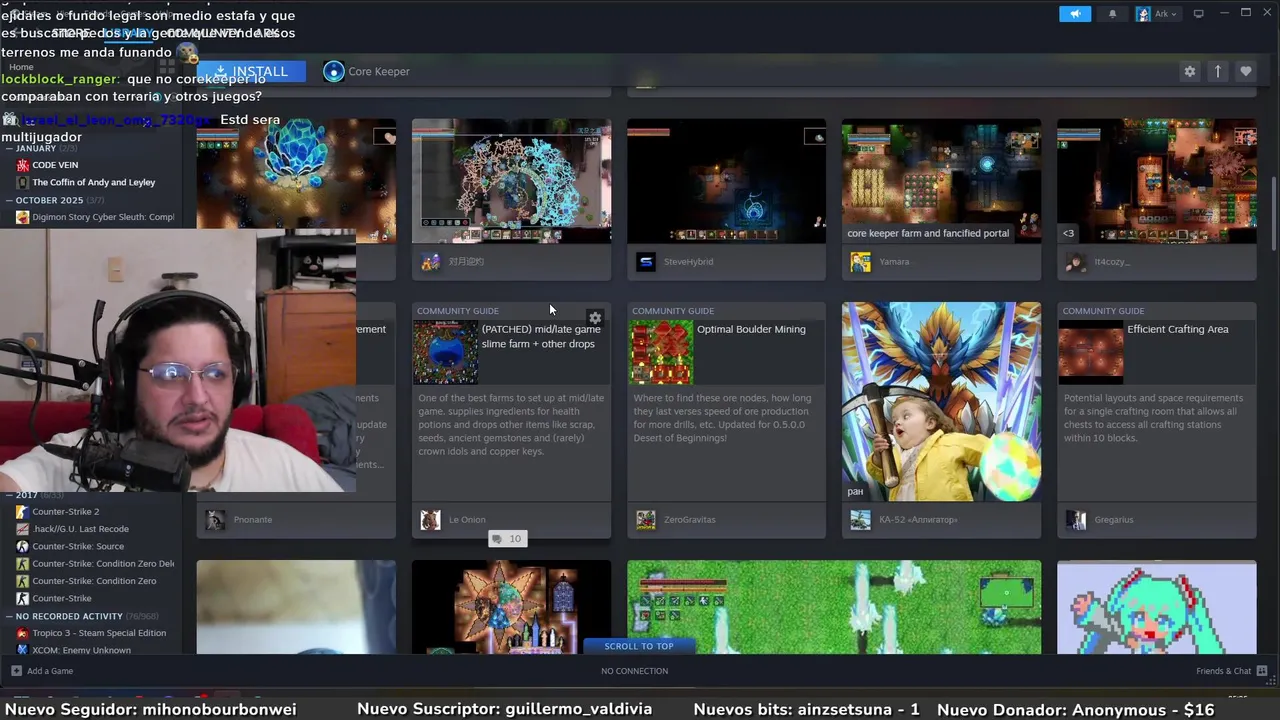1280x720 pixels.
Task: Open SteveHybrid's dark cave screenshot
Action: pos(726,181)
